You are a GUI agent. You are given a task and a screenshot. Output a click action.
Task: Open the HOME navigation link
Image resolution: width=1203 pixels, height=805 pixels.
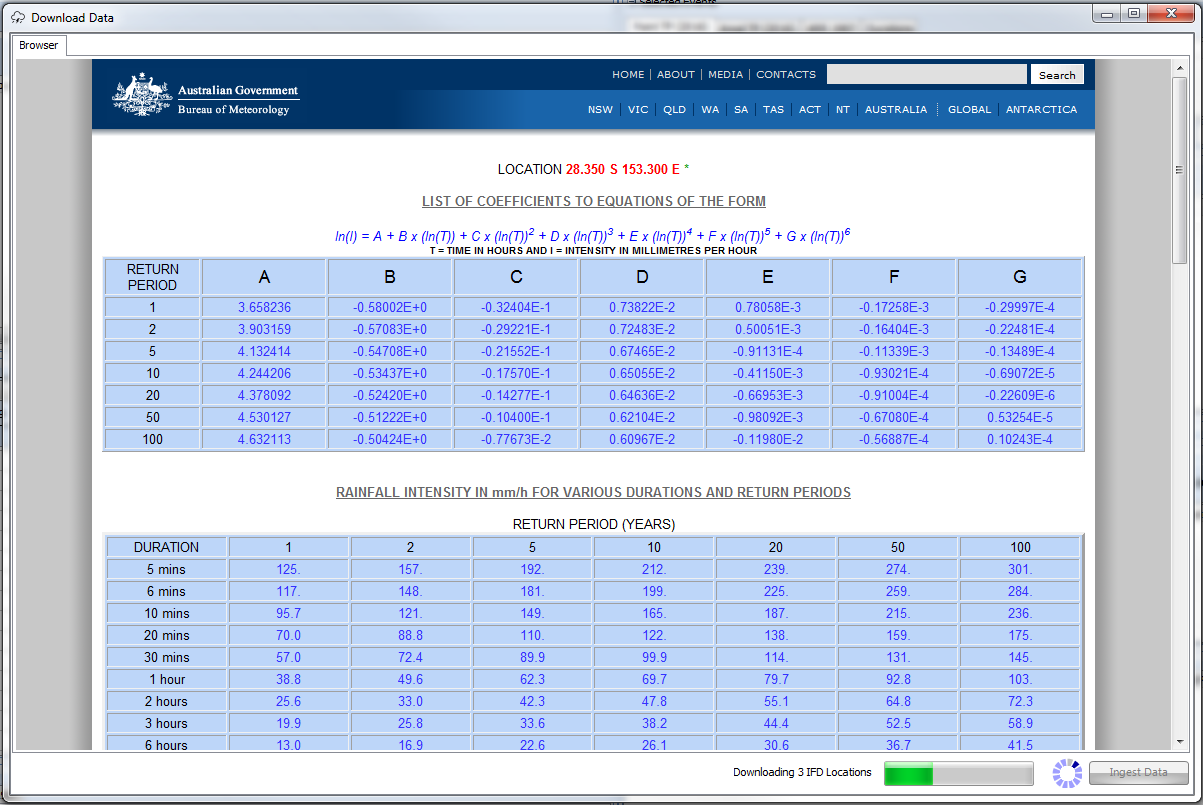(628, 75)
